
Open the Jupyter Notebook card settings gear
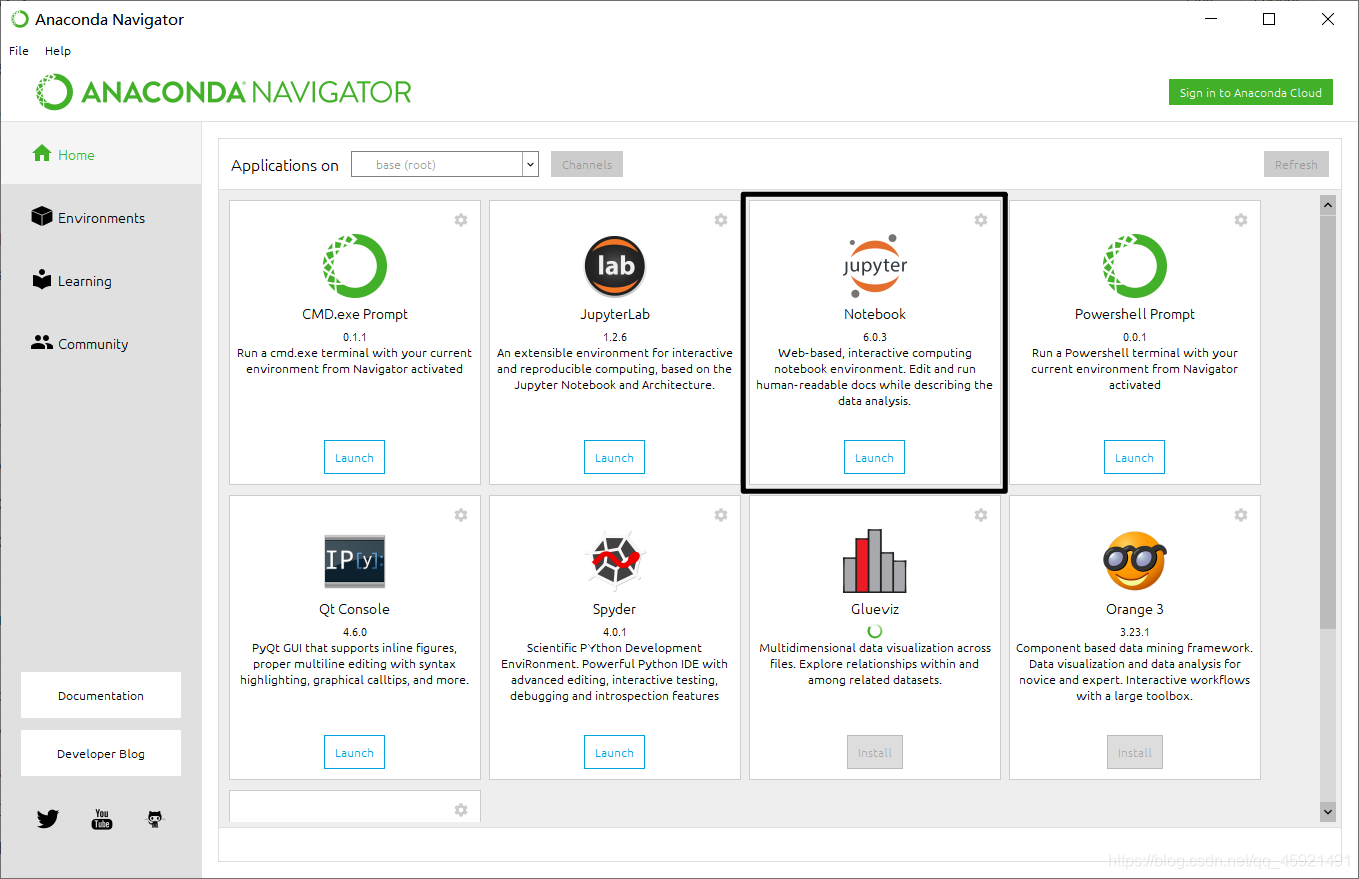pyautogui.click(x=981, y=220)
